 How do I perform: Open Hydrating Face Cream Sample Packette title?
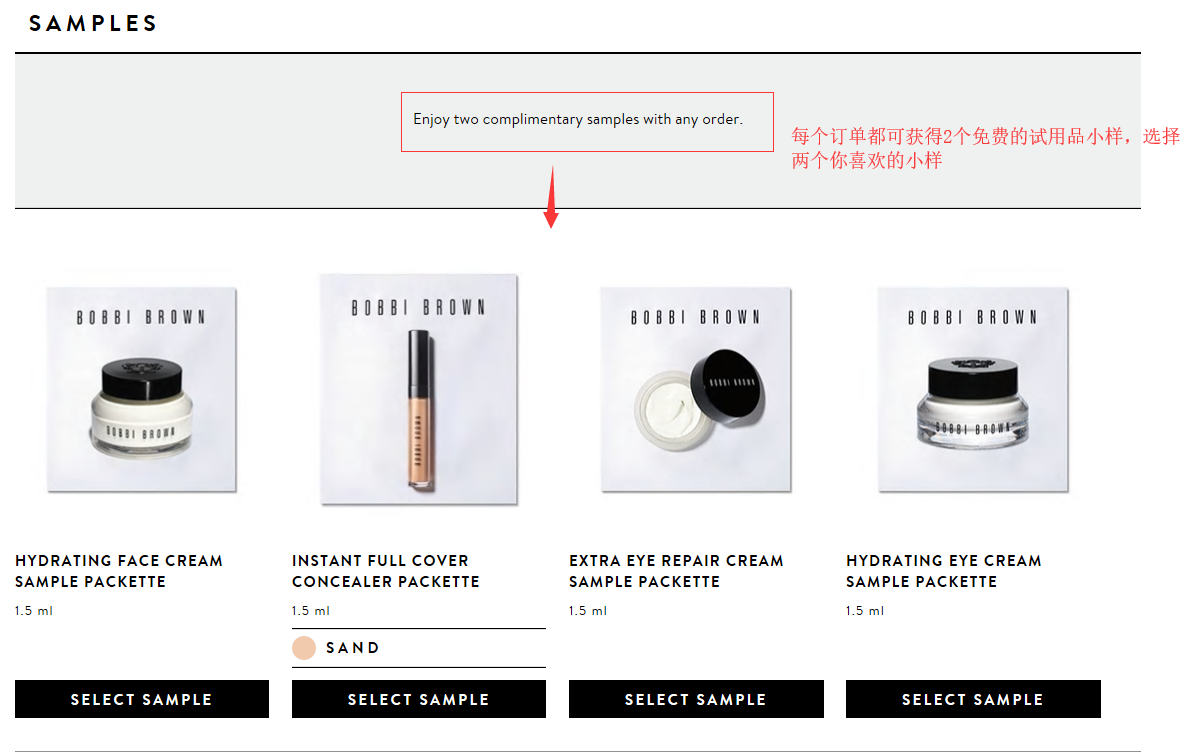119,570
